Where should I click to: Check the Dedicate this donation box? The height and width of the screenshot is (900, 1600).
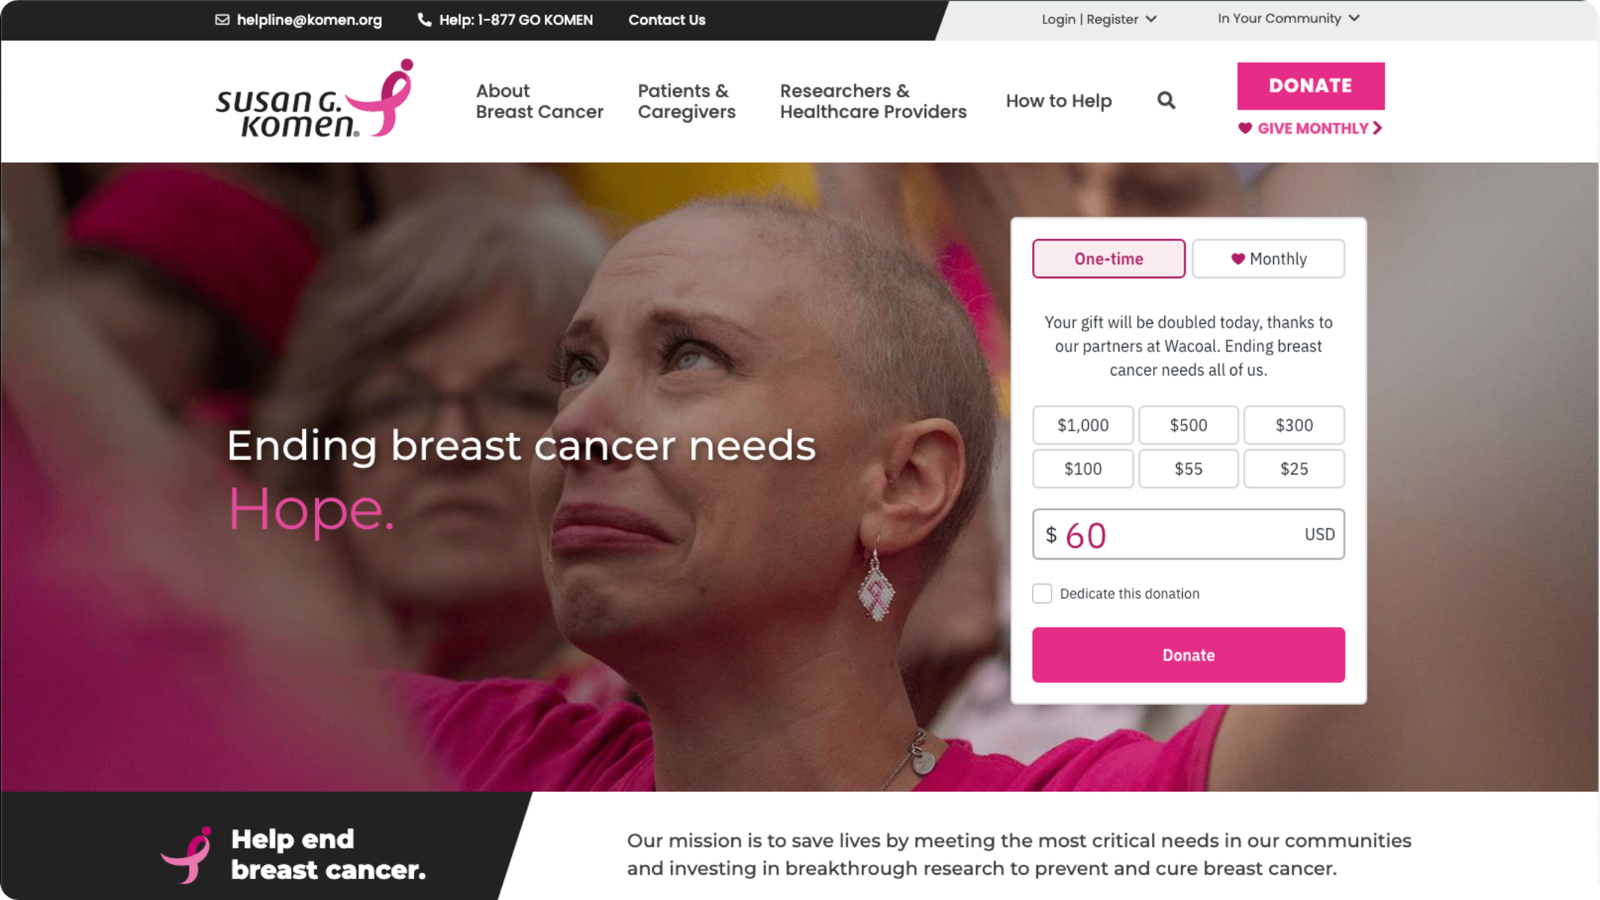(1042, 594)
